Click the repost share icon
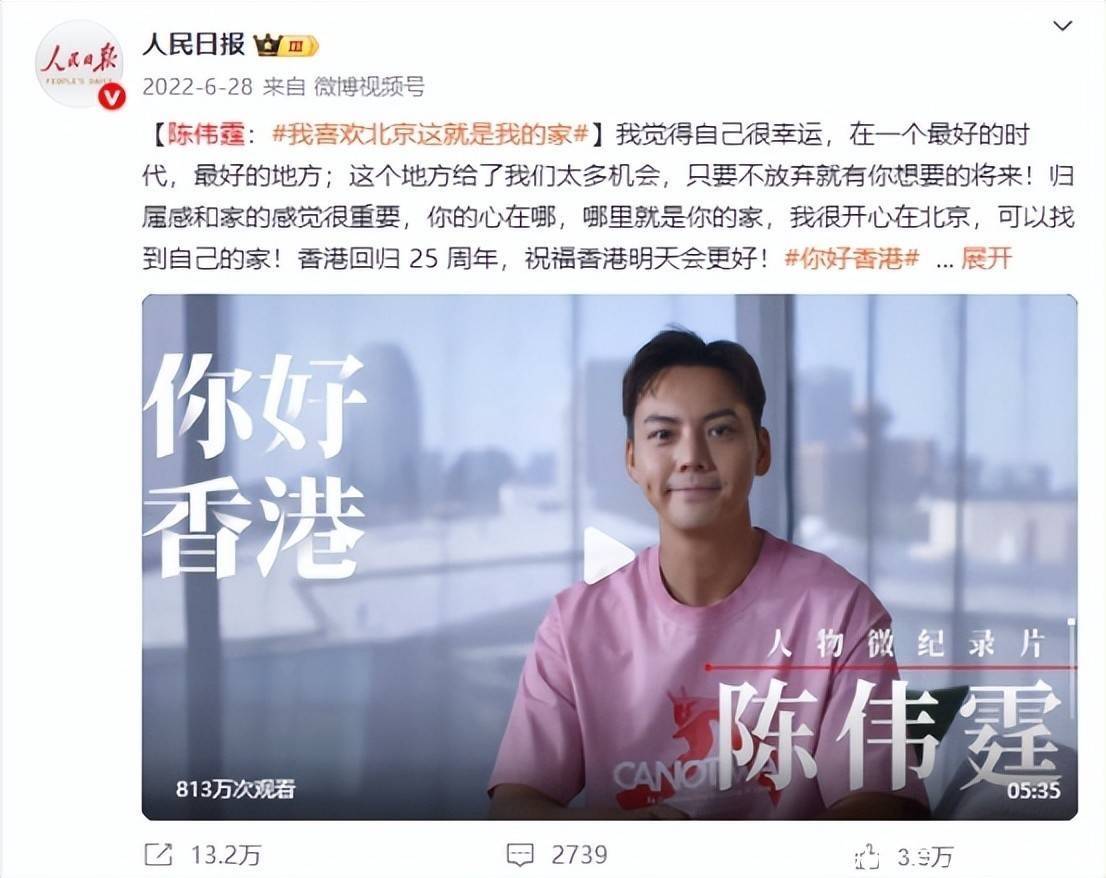1106x878 pixels. (x=158, y=855)
